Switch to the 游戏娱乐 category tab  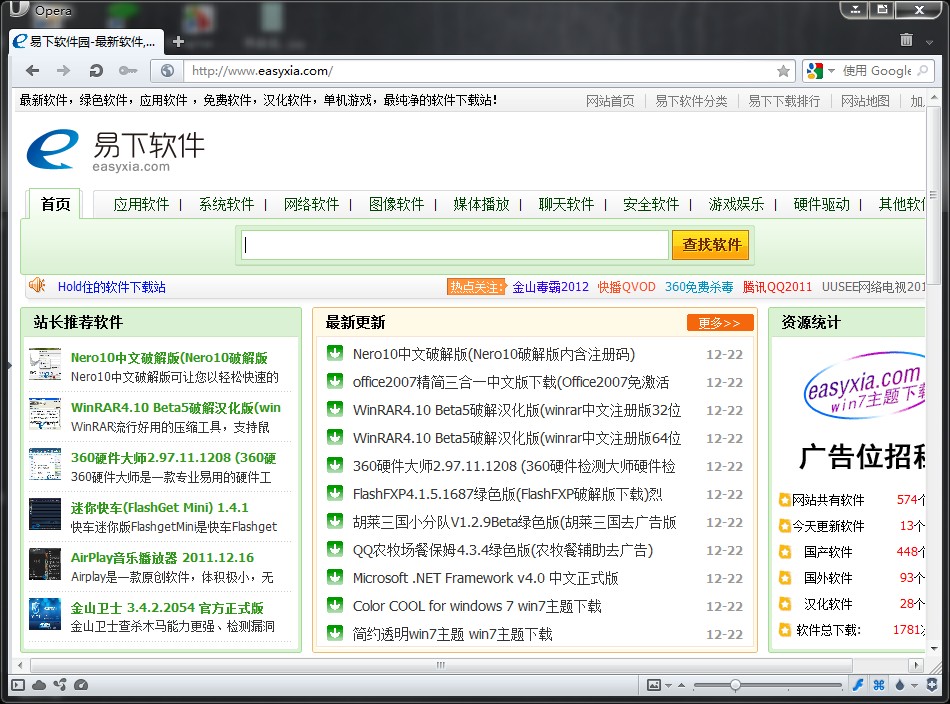pyautogui.click(x=736, y=204)
